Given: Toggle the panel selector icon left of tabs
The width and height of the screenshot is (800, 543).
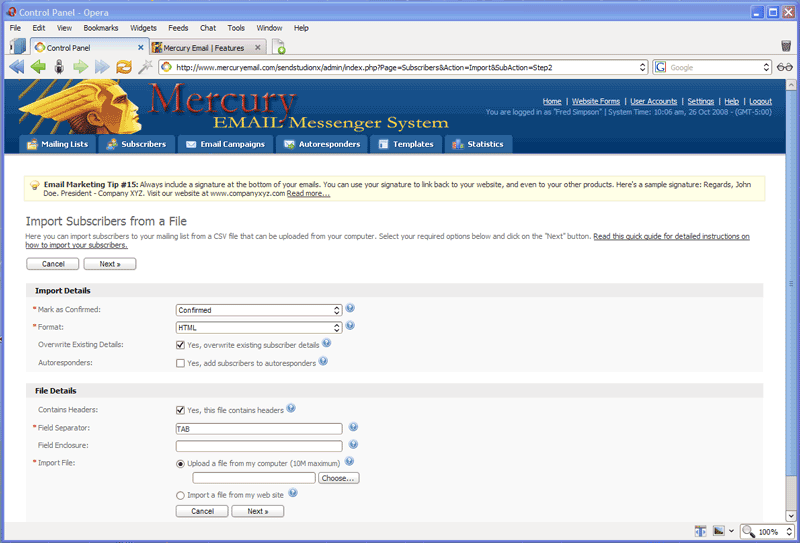Looking at the screenshot, I should [18, 46].
